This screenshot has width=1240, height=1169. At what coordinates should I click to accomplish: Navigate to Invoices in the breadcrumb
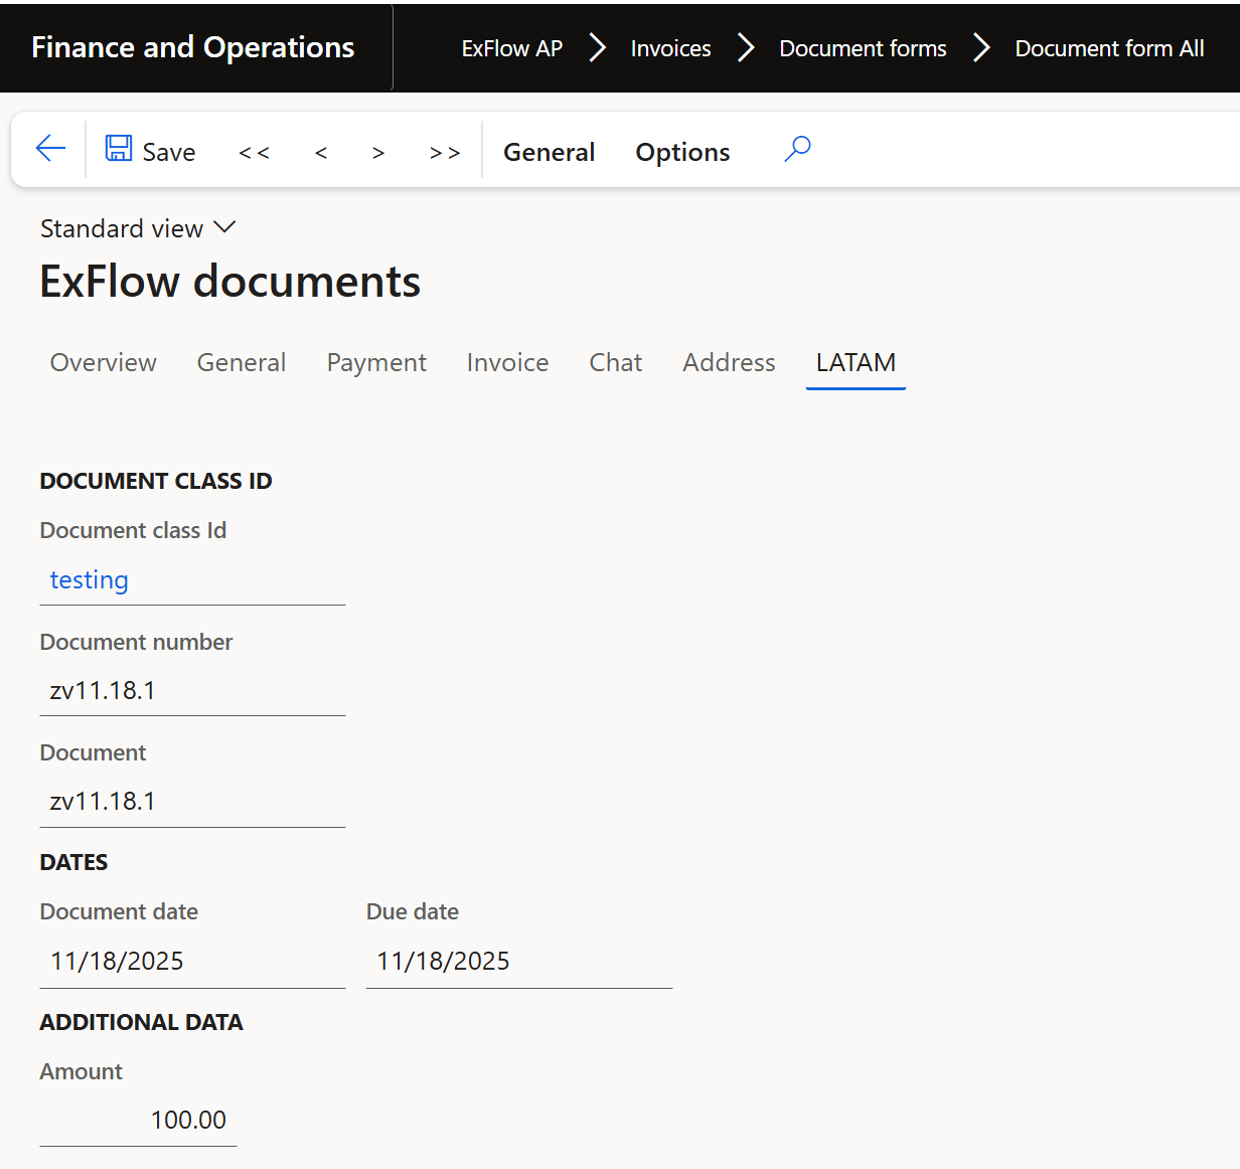[670, 48]
